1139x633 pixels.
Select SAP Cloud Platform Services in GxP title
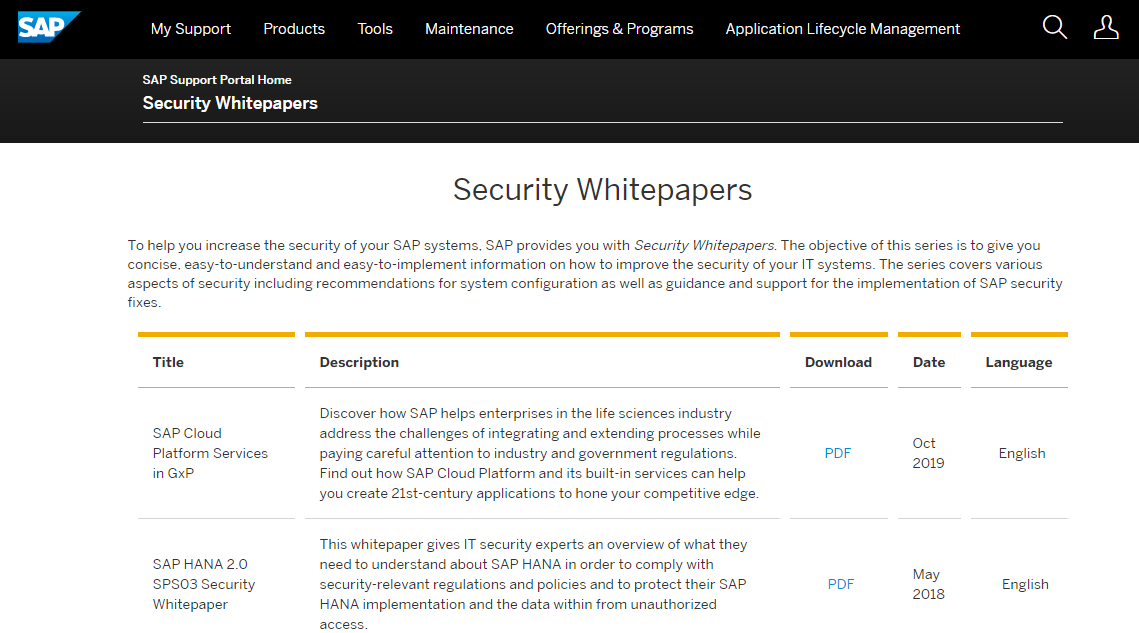[210, 453]
